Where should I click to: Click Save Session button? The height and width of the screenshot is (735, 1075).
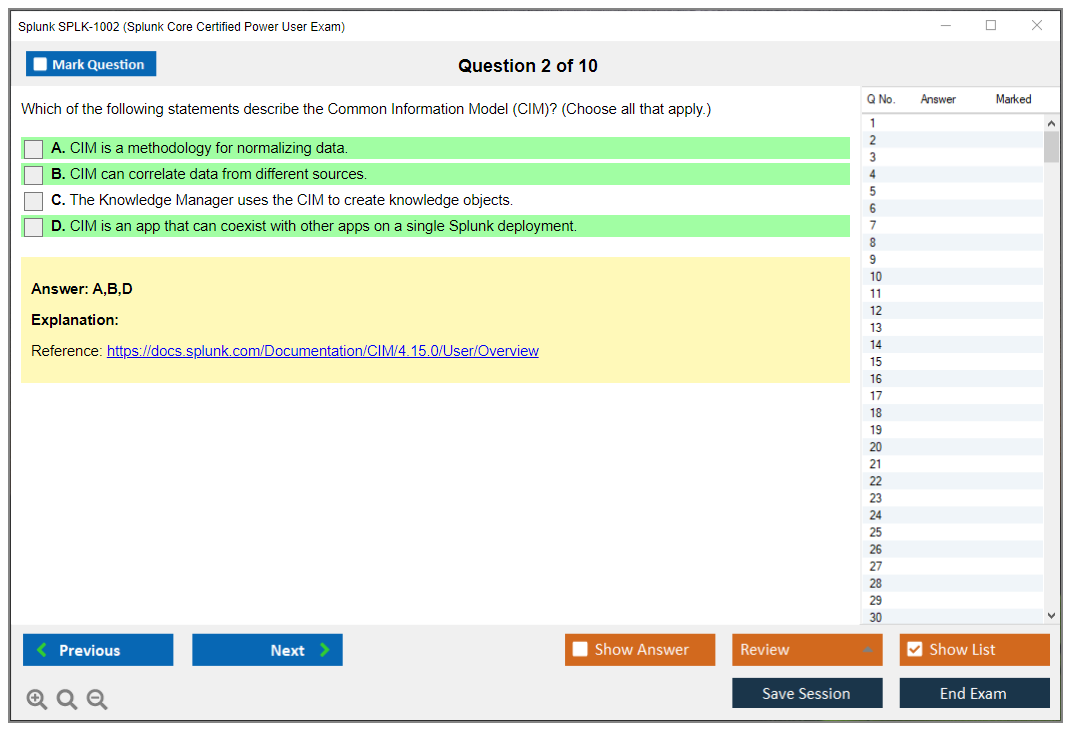(x=807, y=693)
